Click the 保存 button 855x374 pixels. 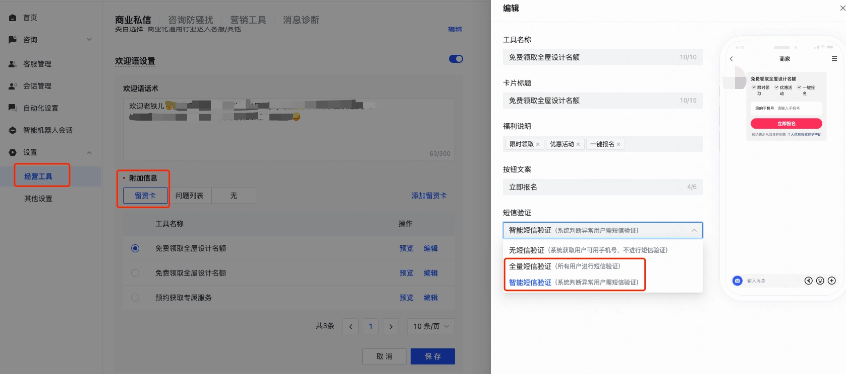tap(433, 356)
